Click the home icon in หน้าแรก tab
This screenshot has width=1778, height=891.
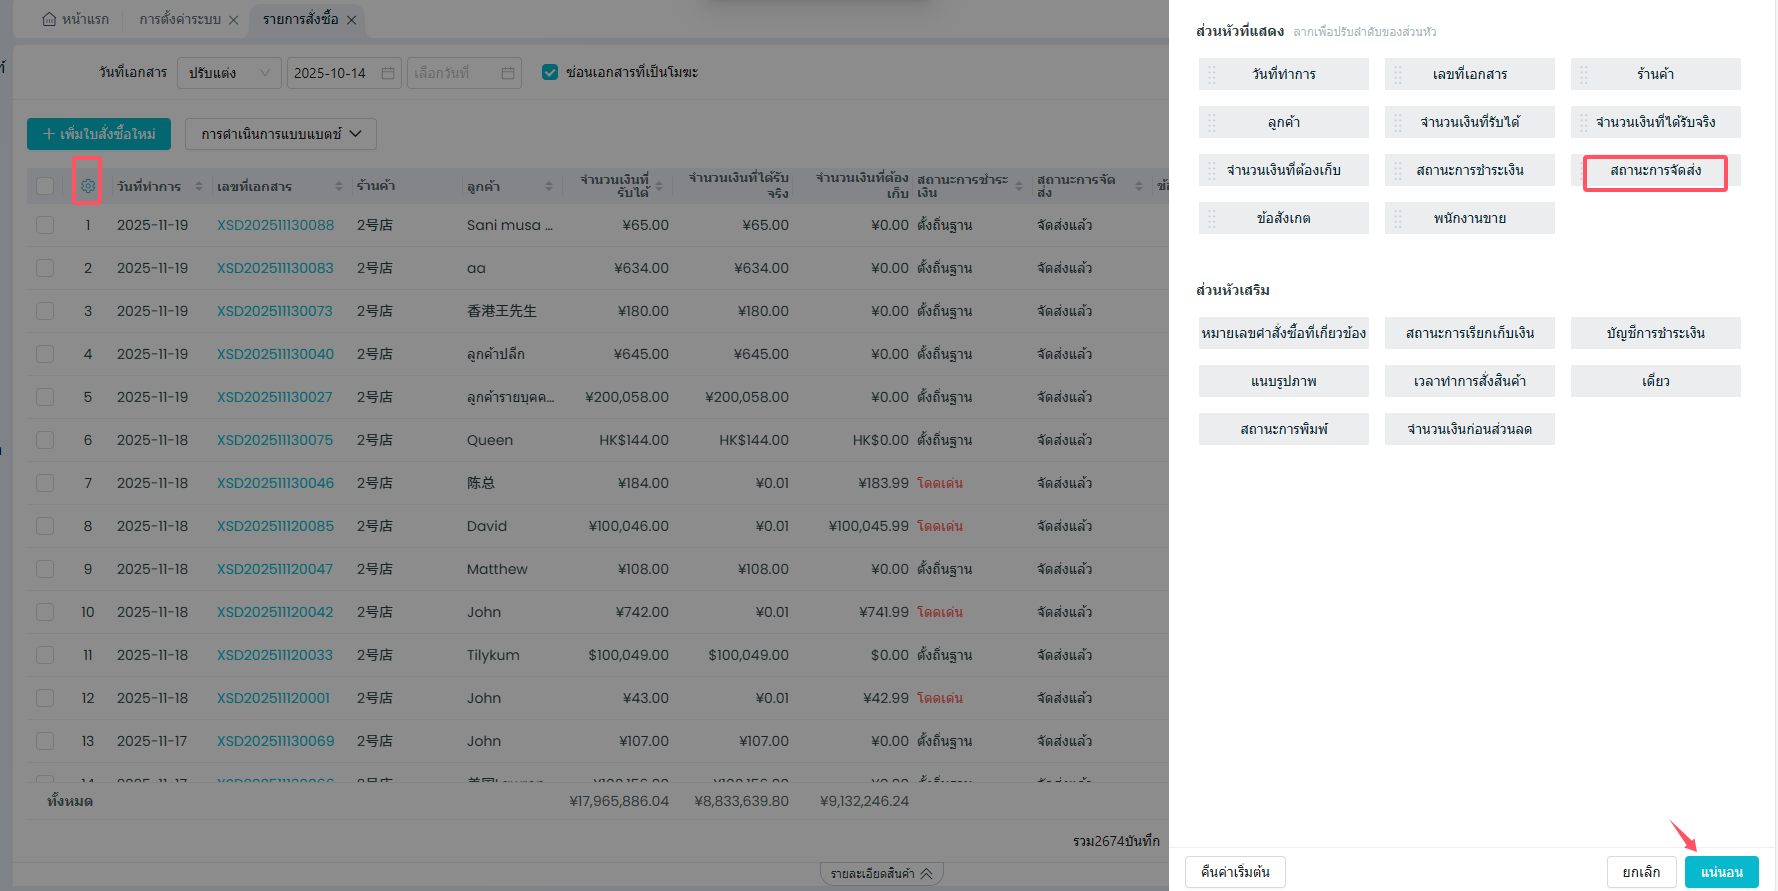[49, 19]
